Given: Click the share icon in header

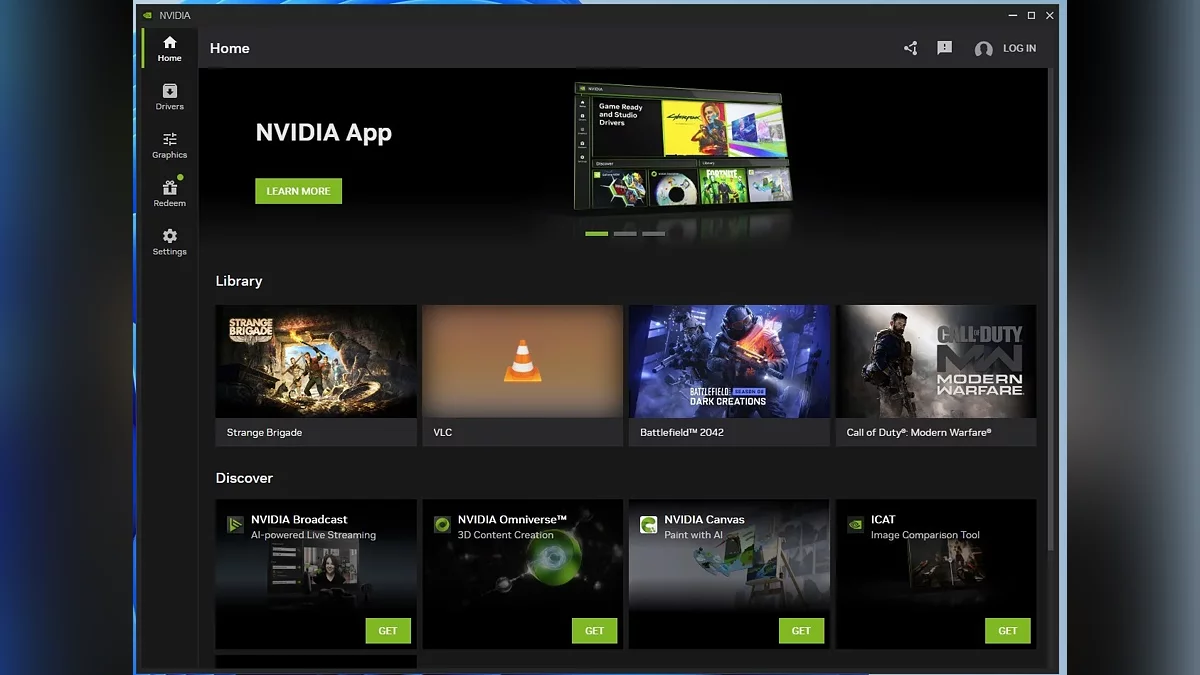Looking at the screenshot, I should pyautogui.click(x=910, y=48).
